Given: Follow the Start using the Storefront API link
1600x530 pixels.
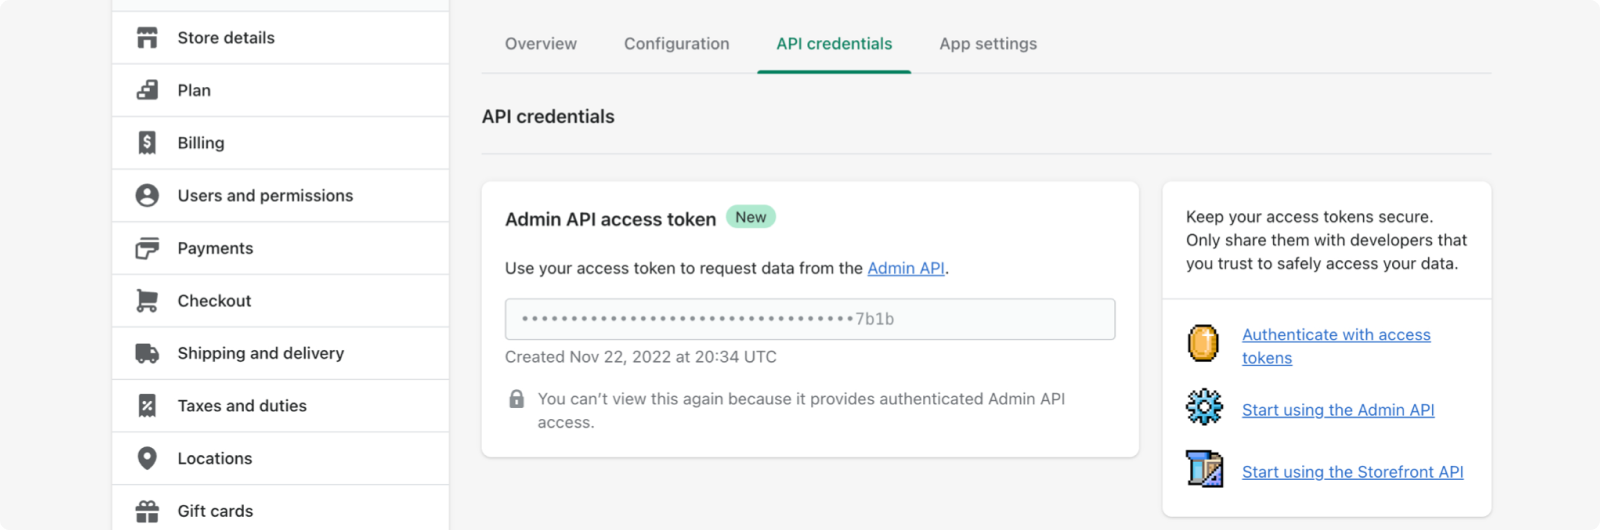Looking at the screenshot, I should [x=1352, y=472].
